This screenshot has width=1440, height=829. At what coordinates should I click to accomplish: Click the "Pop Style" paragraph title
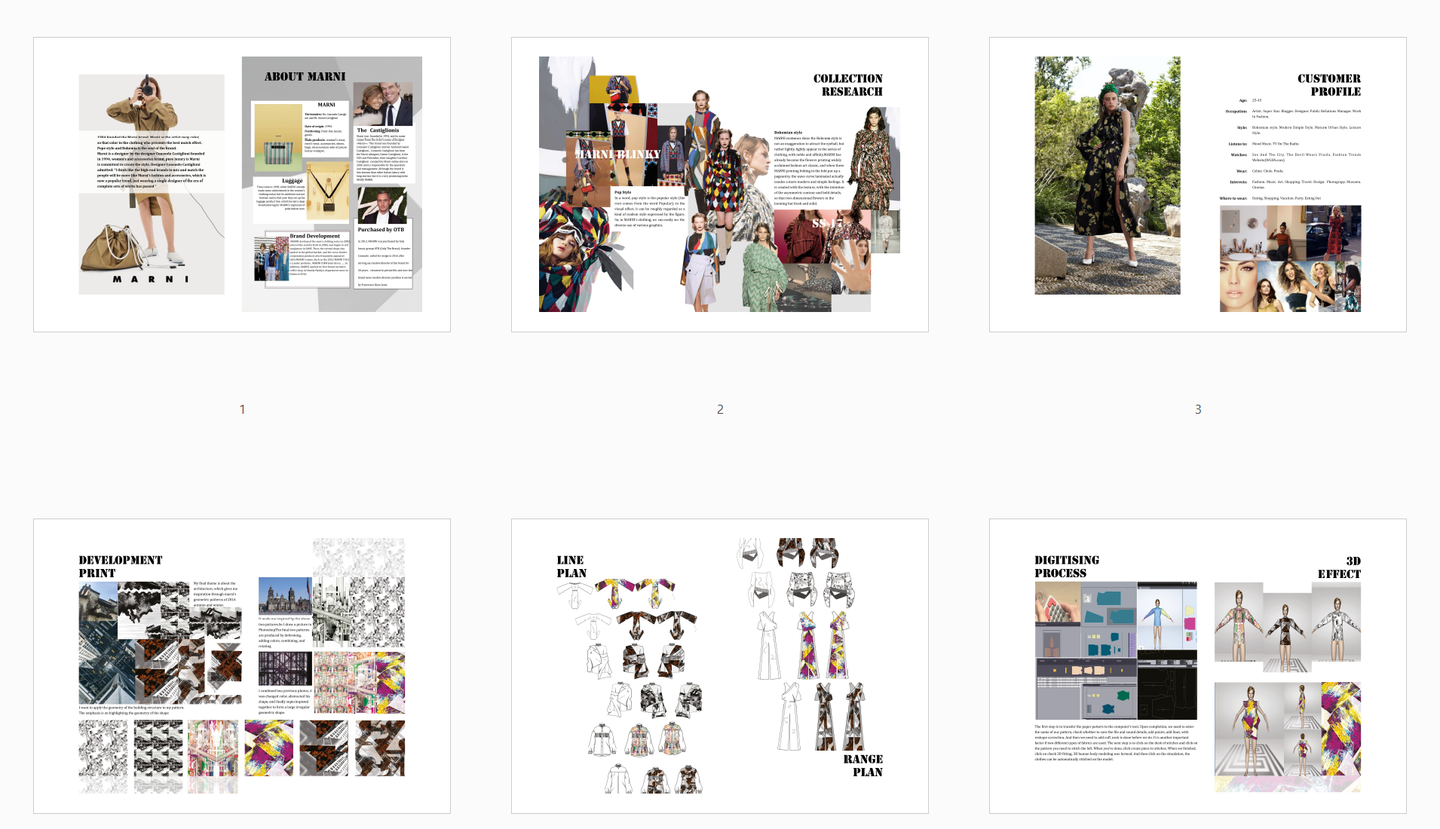623,192
